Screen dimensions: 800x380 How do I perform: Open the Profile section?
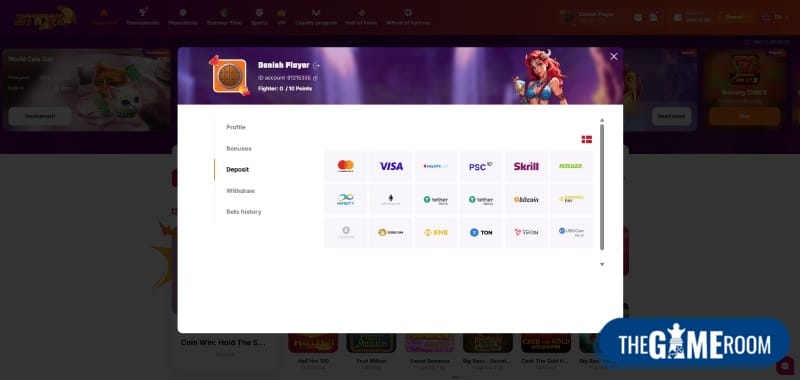pos(236,127)
